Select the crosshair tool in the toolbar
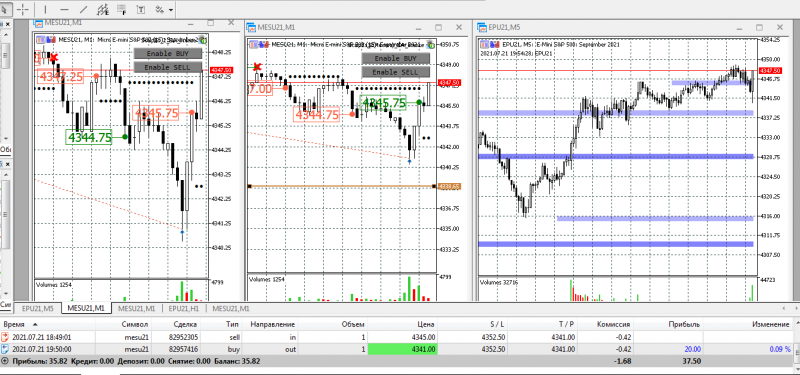The width and height of the screenshot is (800, 375). point(22,9)
